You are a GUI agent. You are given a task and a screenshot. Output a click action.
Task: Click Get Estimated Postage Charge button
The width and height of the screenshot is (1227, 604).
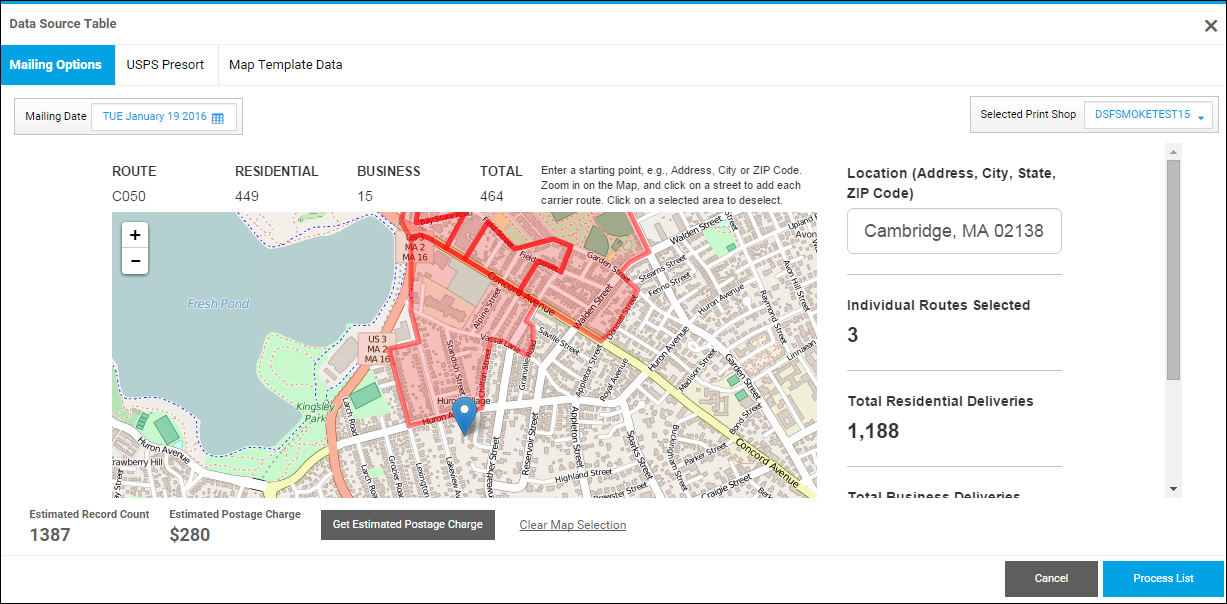[x=407, y=524]
